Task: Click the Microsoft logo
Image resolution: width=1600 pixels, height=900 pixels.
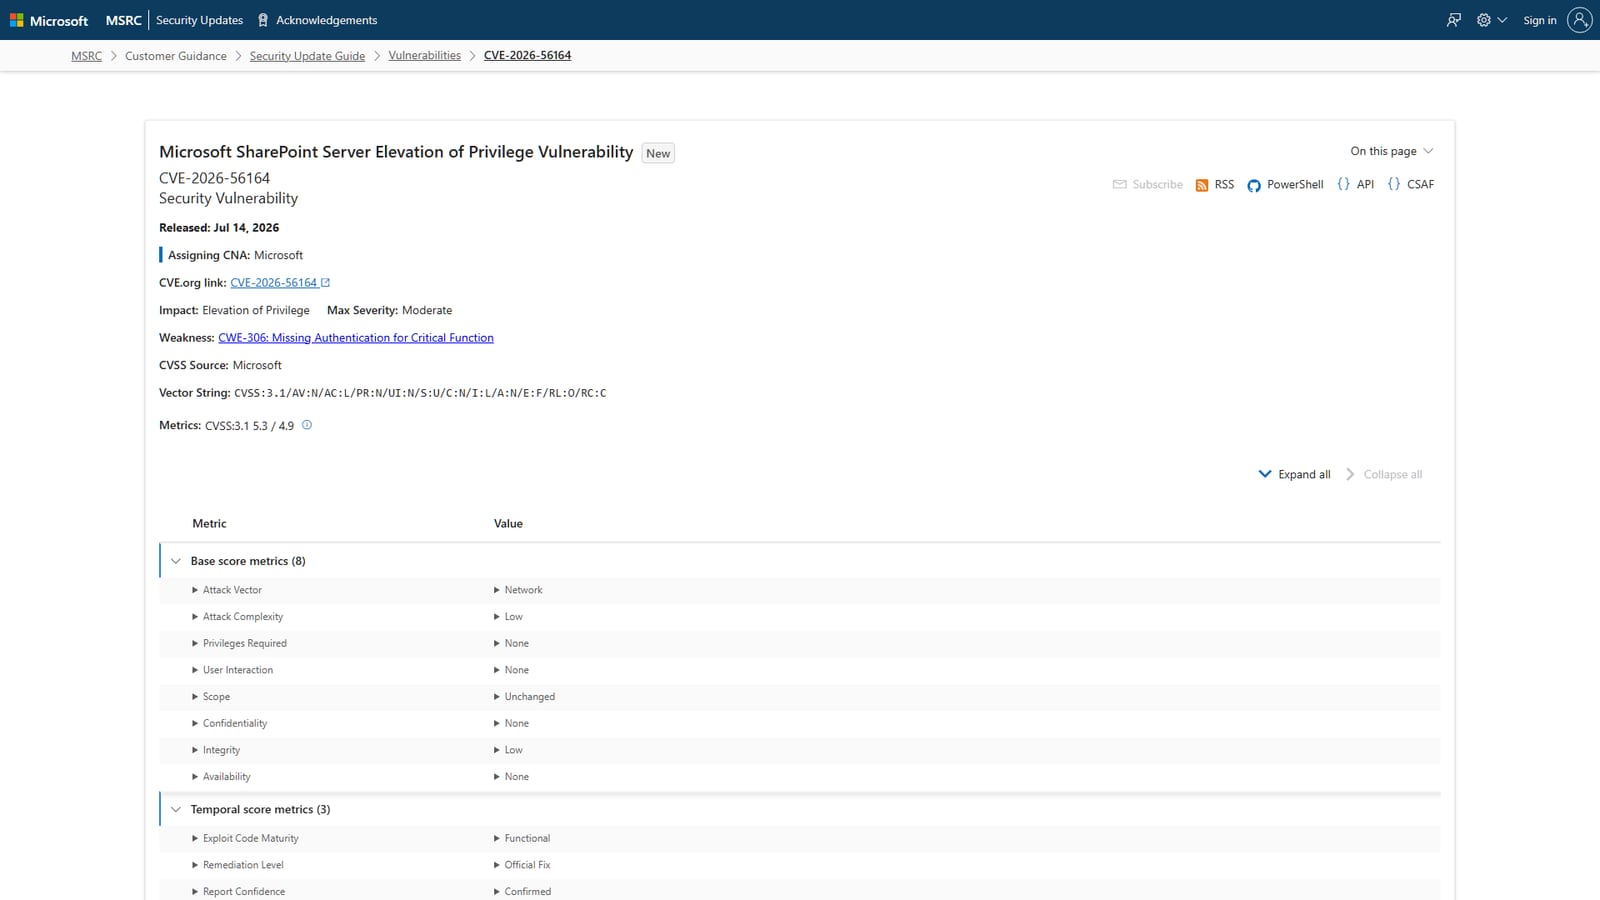Action: click(49, 20)
